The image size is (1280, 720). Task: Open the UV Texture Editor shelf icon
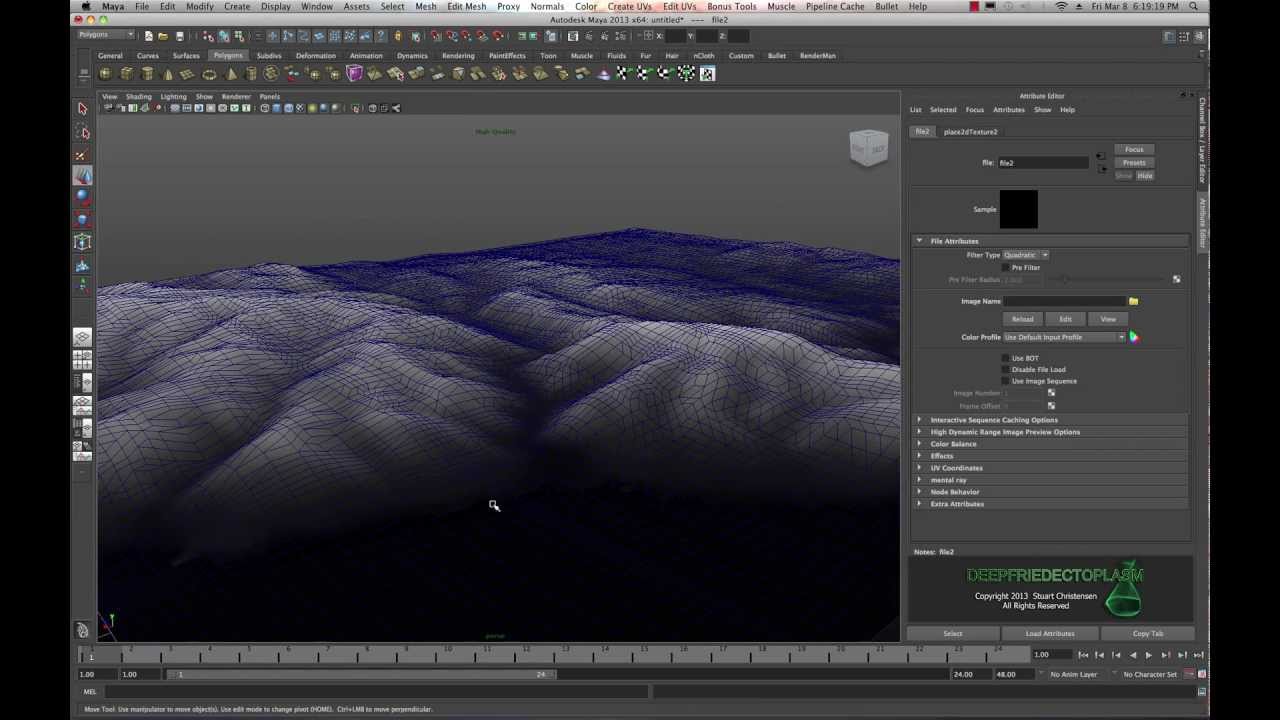707,73
